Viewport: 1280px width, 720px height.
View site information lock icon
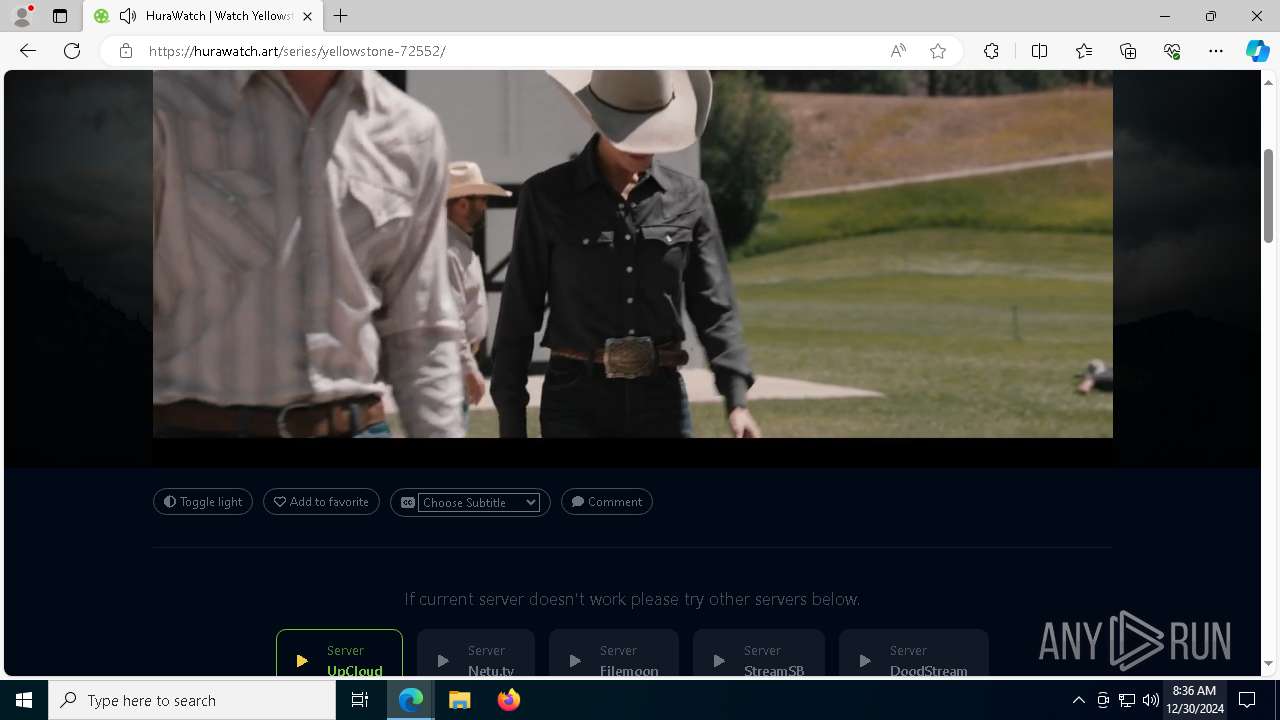[x=126, y=51]
